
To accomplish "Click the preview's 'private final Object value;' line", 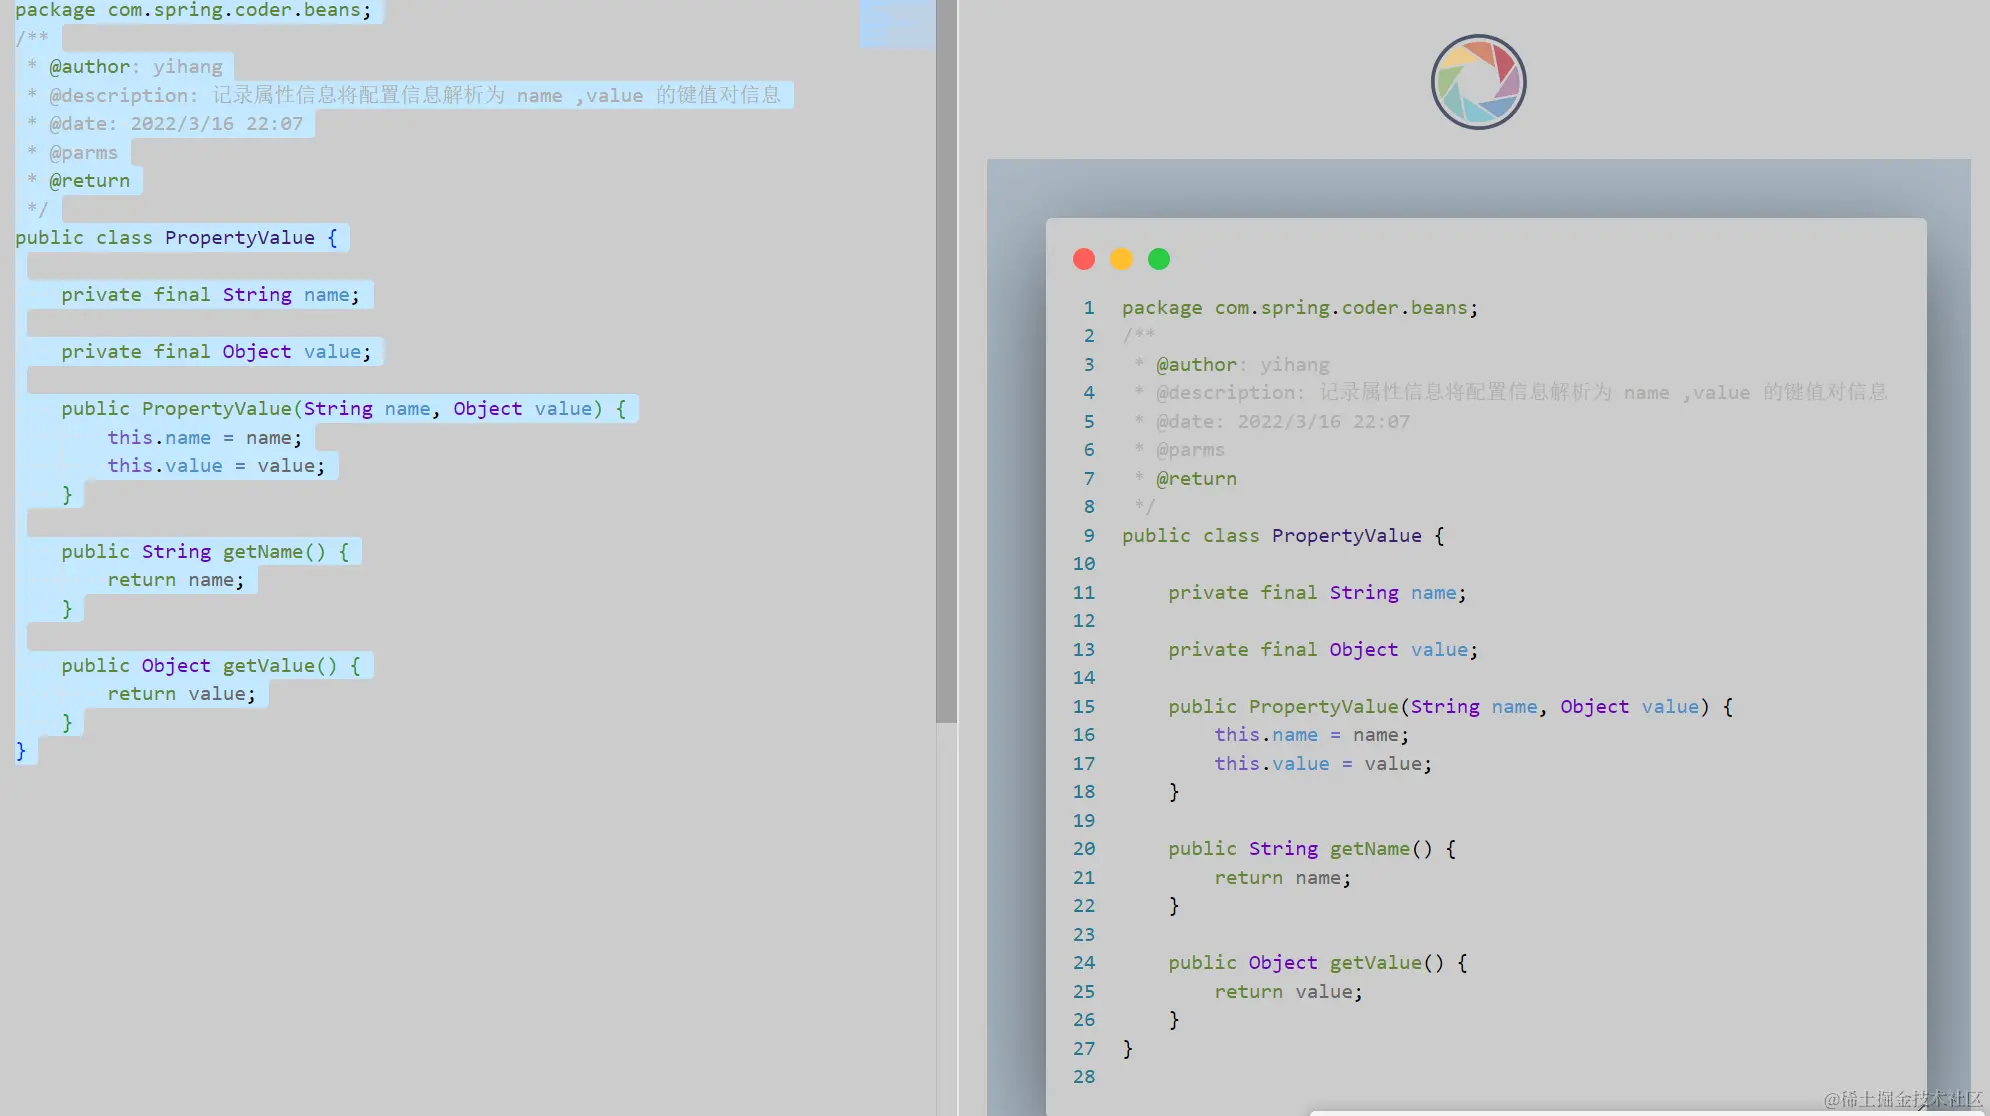I will pyautogui.click(x=1322, y=650).
